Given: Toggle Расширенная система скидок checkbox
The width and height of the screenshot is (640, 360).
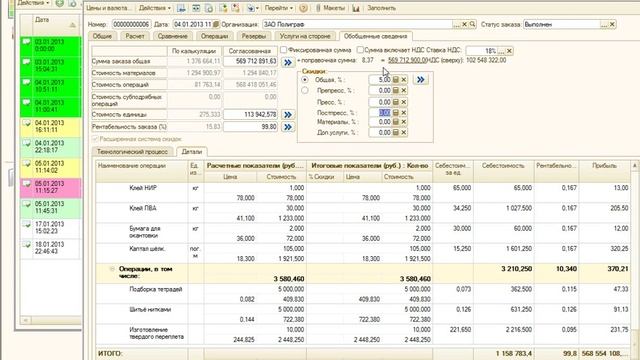Looking at the screenshot, I should coord(95,139).
